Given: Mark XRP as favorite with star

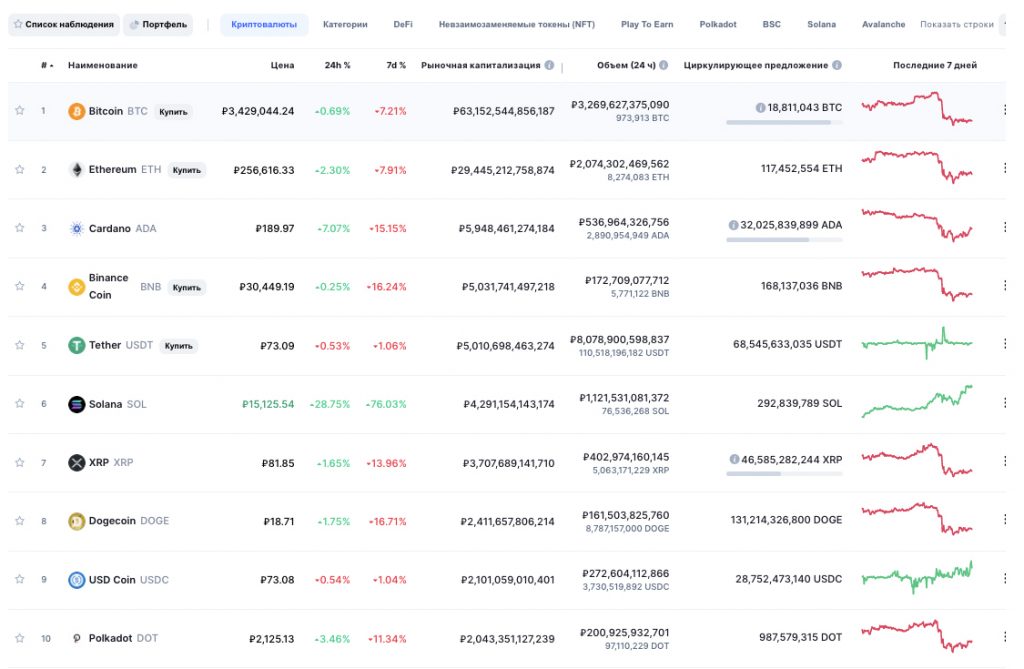Looking at the screenshot, I should (x=20, y=462).
